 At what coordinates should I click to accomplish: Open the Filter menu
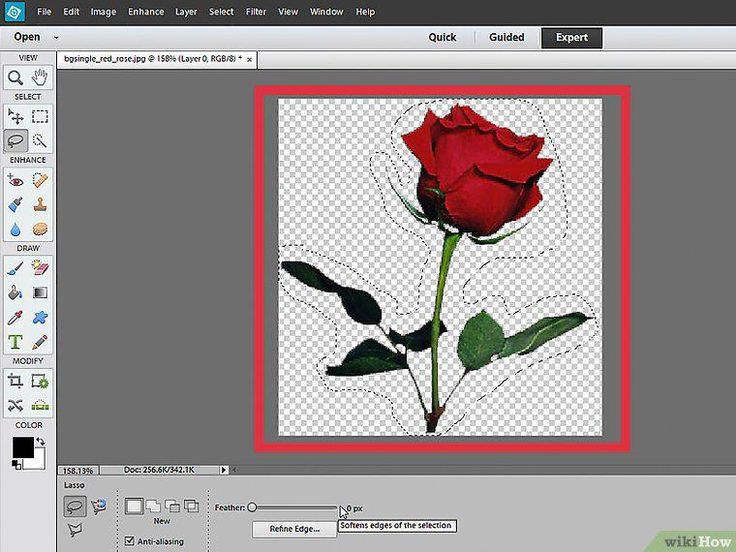256,12
